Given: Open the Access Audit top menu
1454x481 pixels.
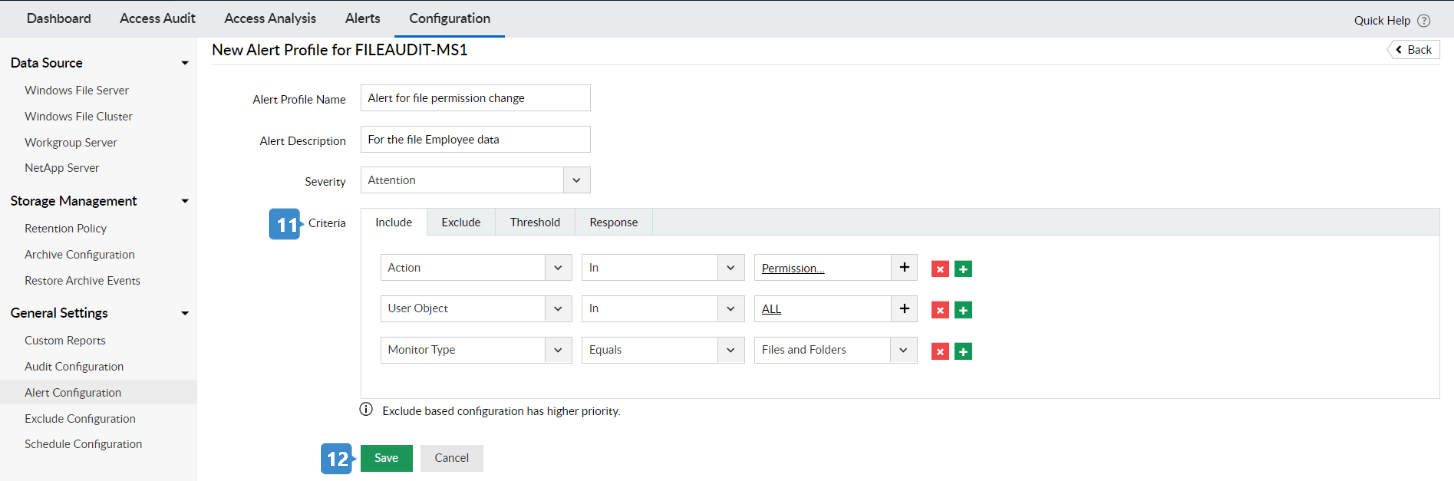Looking at the screenshot, I should pos(158,18).
